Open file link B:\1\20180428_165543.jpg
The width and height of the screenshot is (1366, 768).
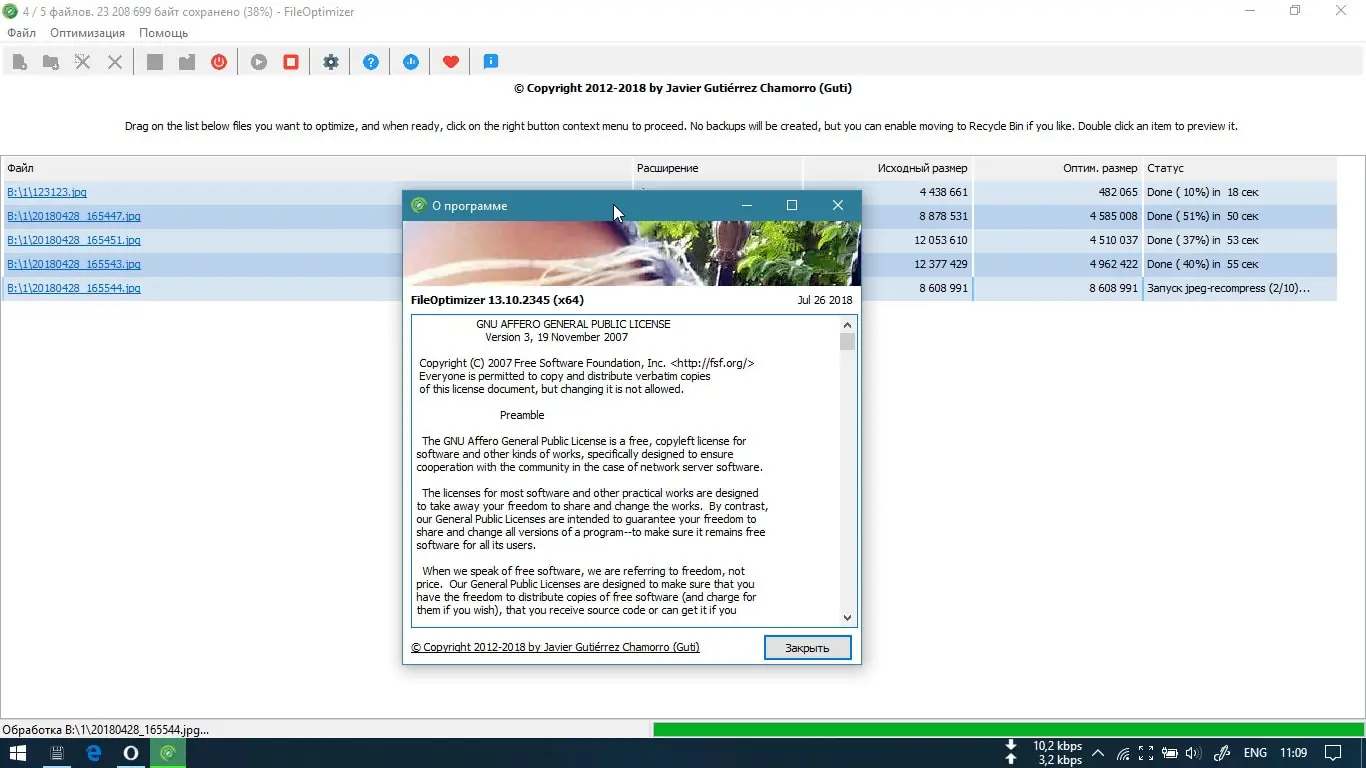pyautogui.click(x=74, y=264)
